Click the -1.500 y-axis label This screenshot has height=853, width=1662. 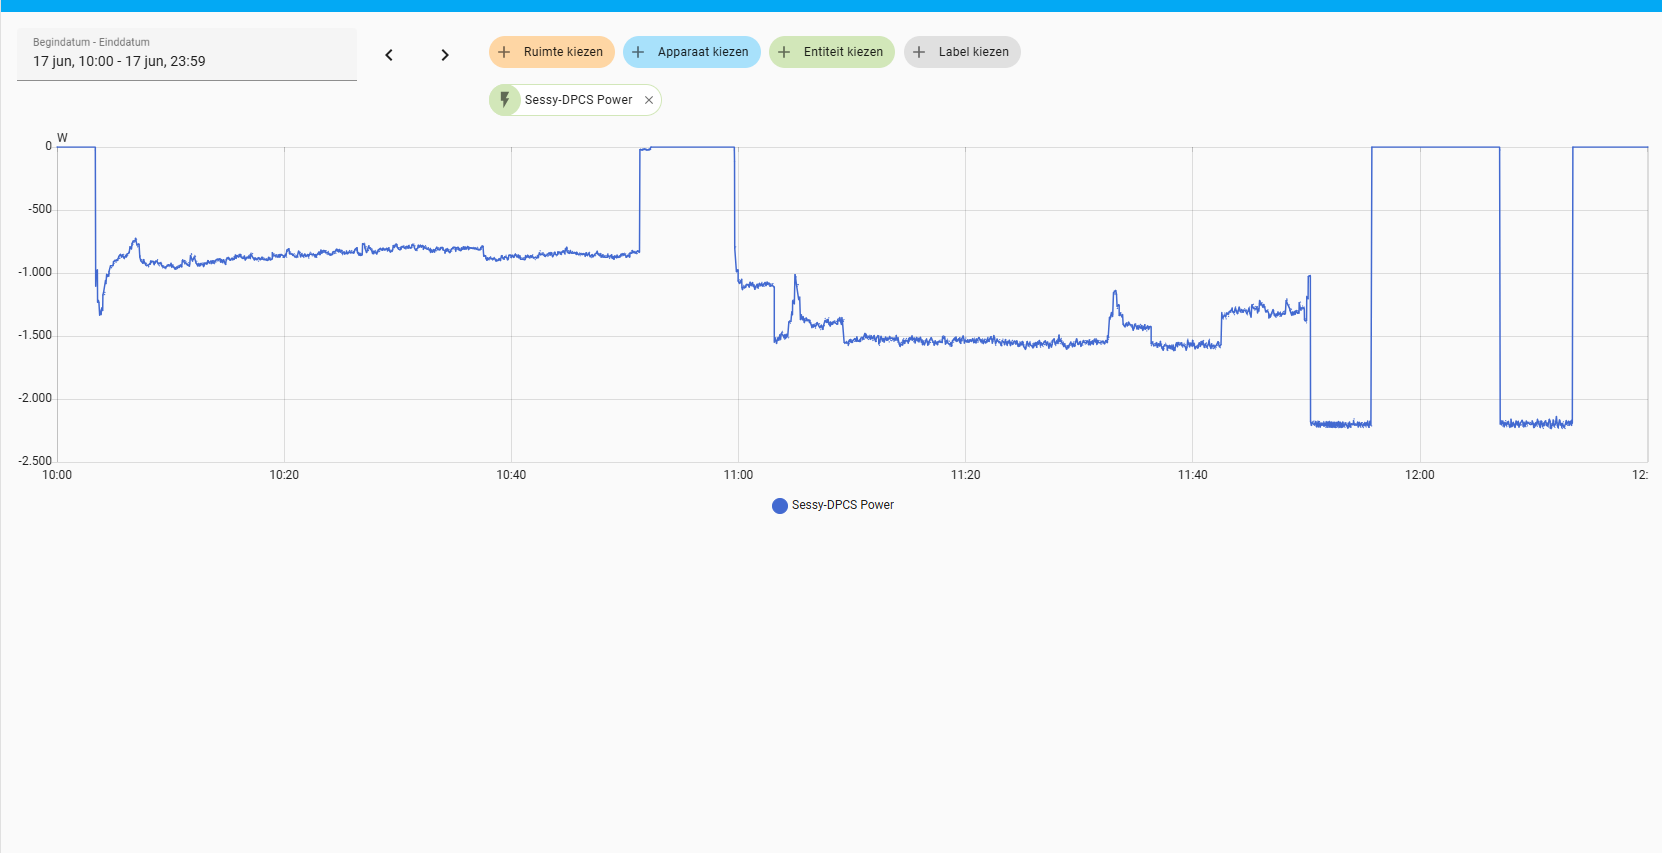pos(35,335)
